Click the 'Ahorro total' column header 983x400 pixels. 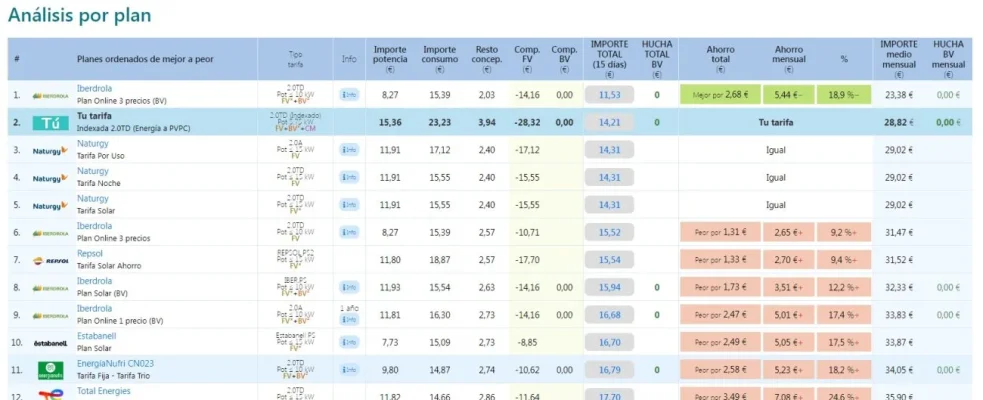click(720, 59)
